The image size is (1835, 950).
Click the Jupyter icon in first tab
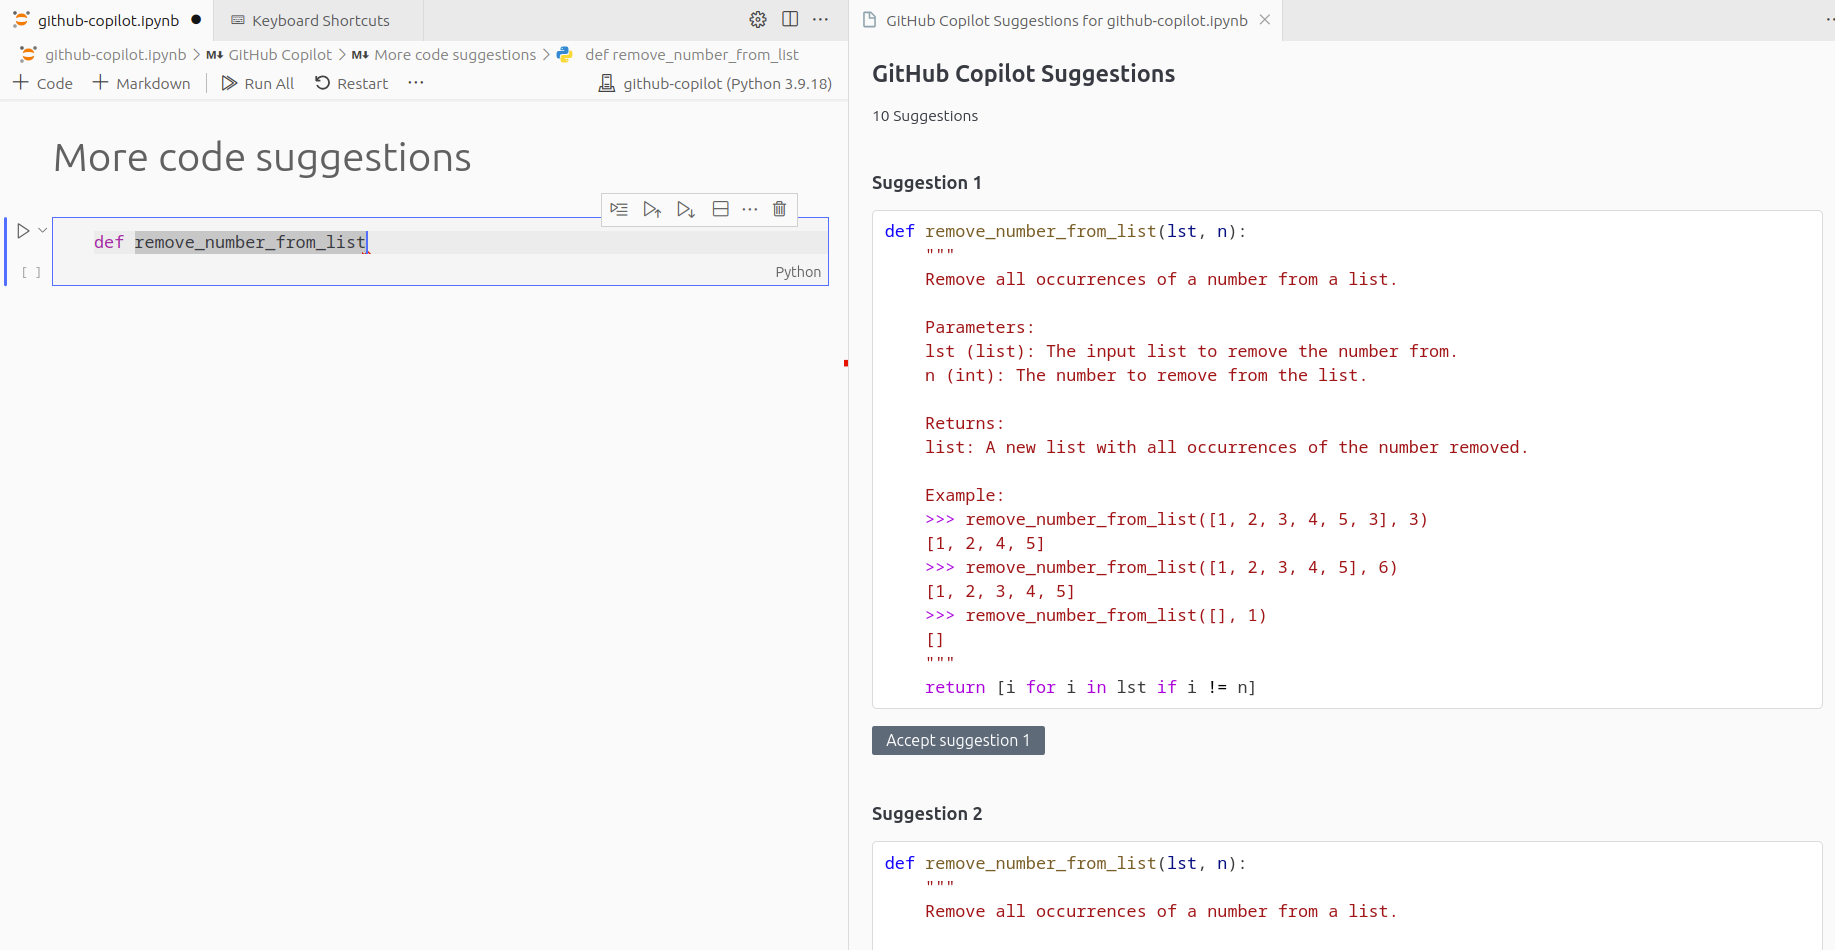pos(21,20)
